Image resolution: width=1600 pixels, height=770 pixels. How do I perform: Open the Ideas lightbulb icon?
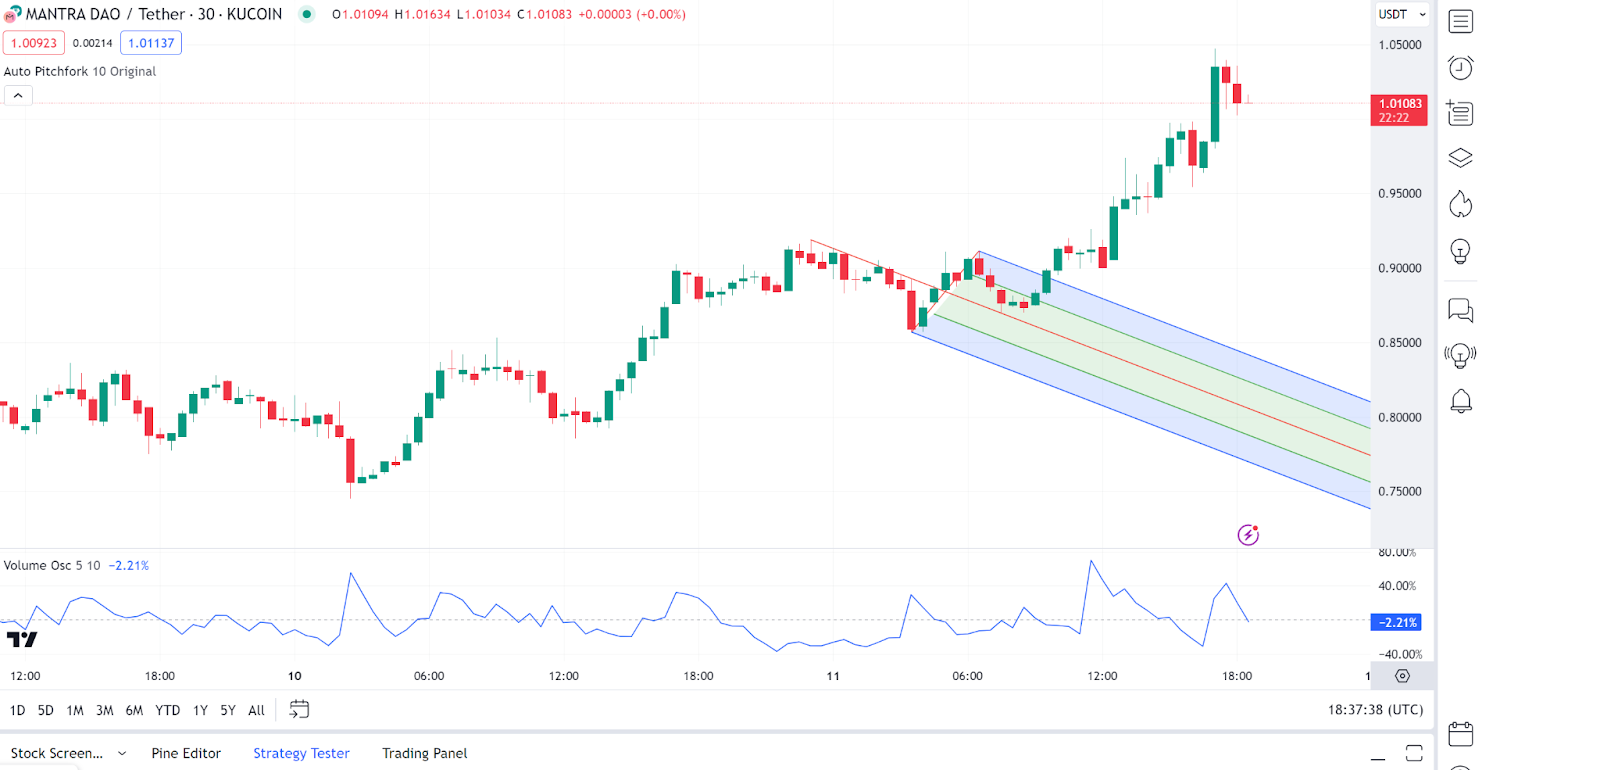(x=1460, y=251)
